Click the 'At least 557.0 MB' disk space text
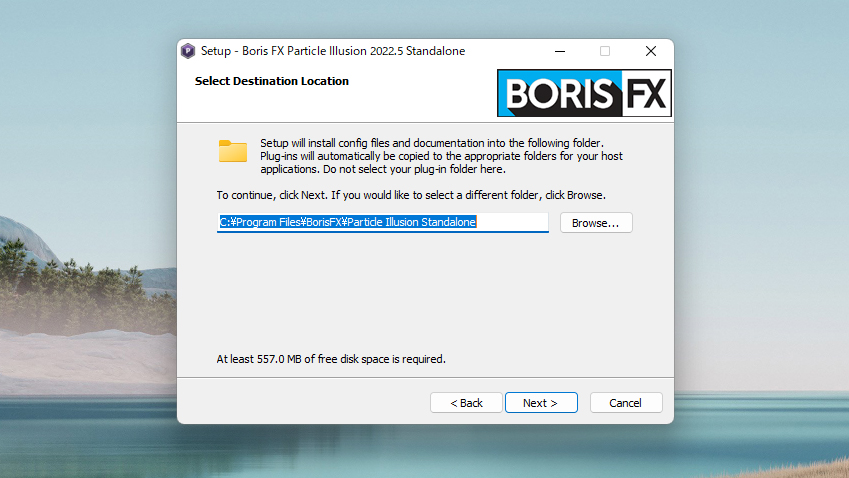This screenshot has width=849, height=478. (331, 359)
